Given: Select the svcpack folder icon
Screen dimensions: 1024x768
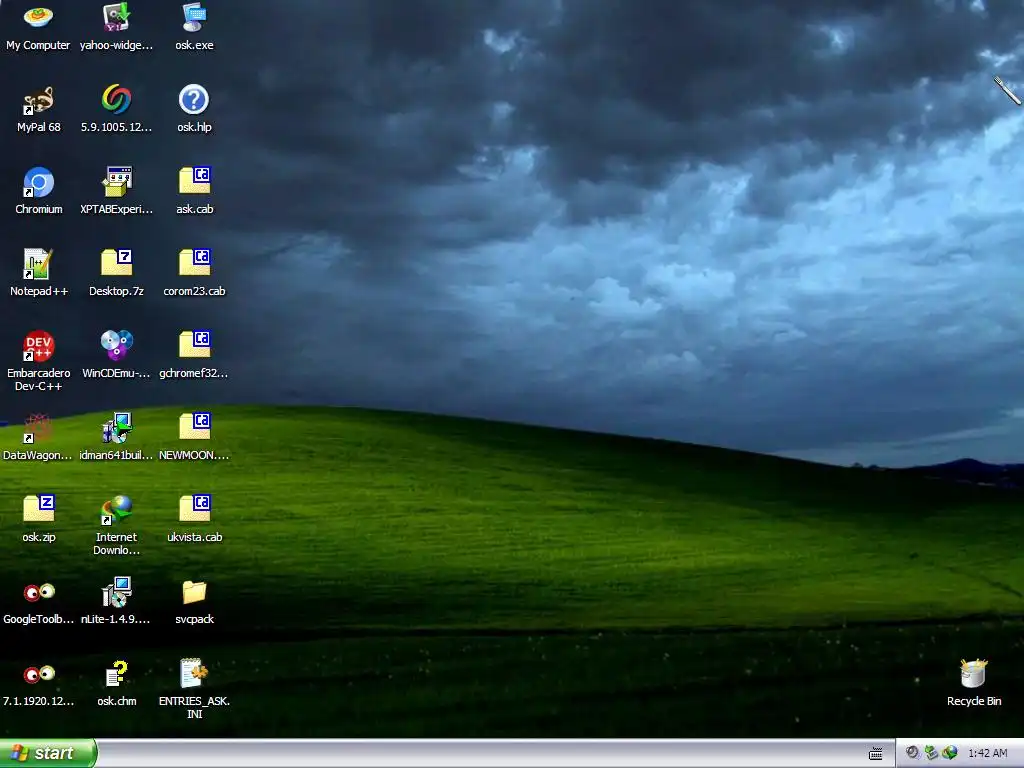Looking at the screenshot, I should coord(194,592).
